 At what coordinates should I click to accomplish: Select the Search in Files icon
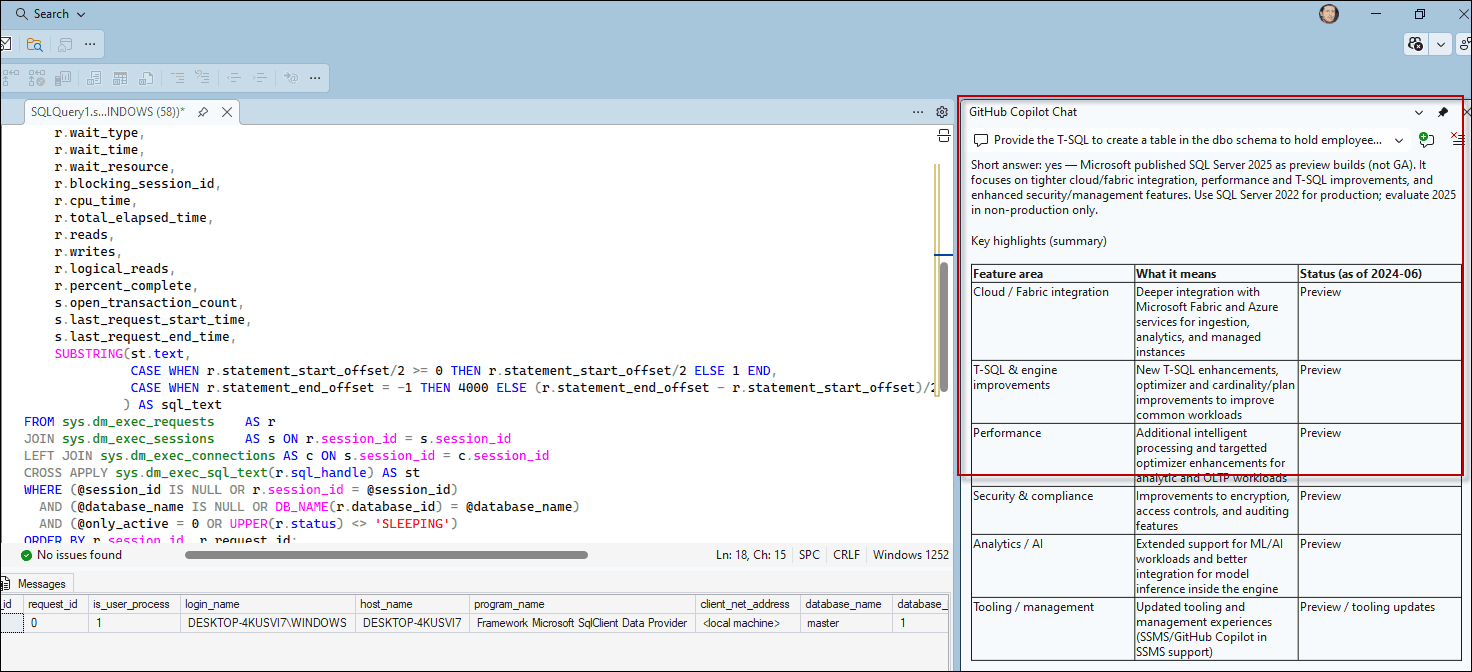click(34, 44)
